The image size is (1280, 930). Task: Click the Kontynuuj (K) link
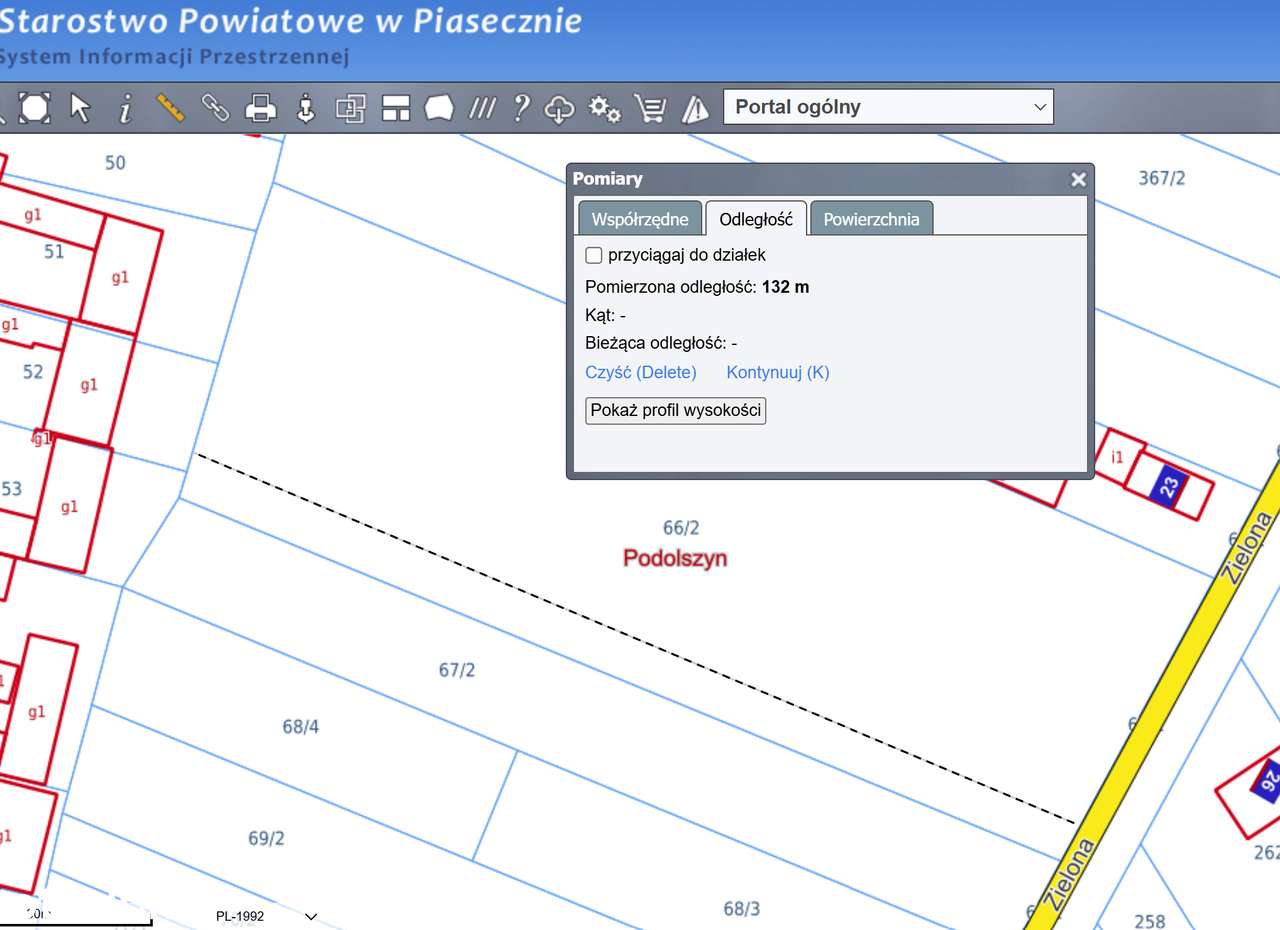pos(778,372)
